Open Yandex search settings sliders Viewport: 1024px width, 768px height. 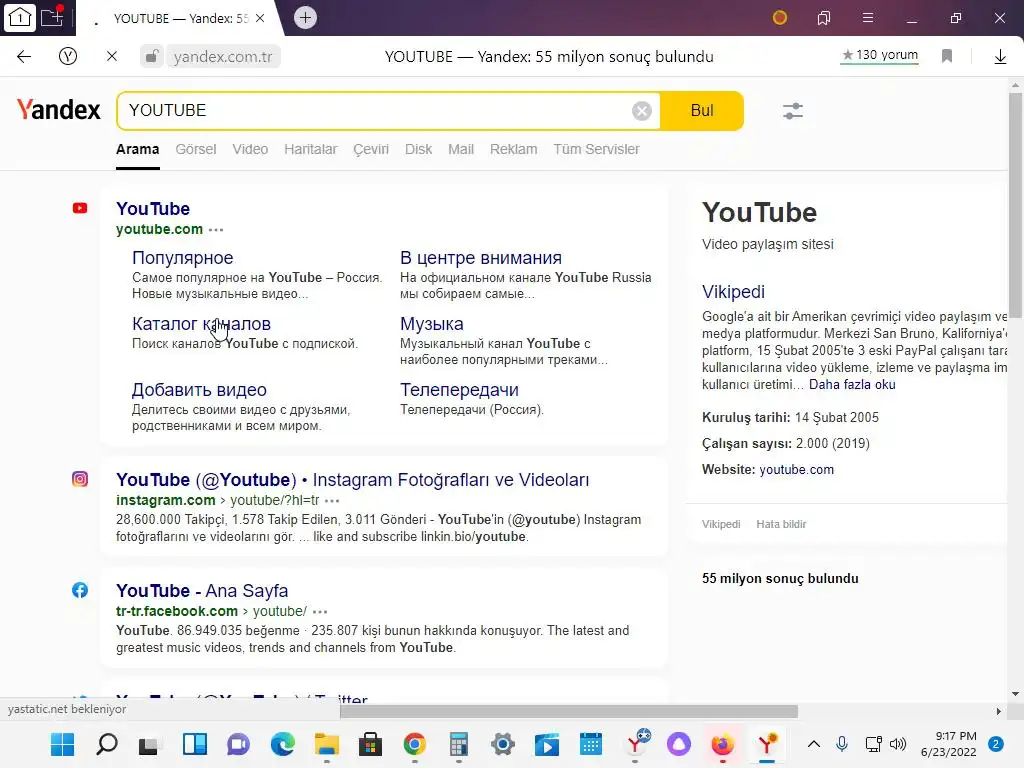click(793, 111)
